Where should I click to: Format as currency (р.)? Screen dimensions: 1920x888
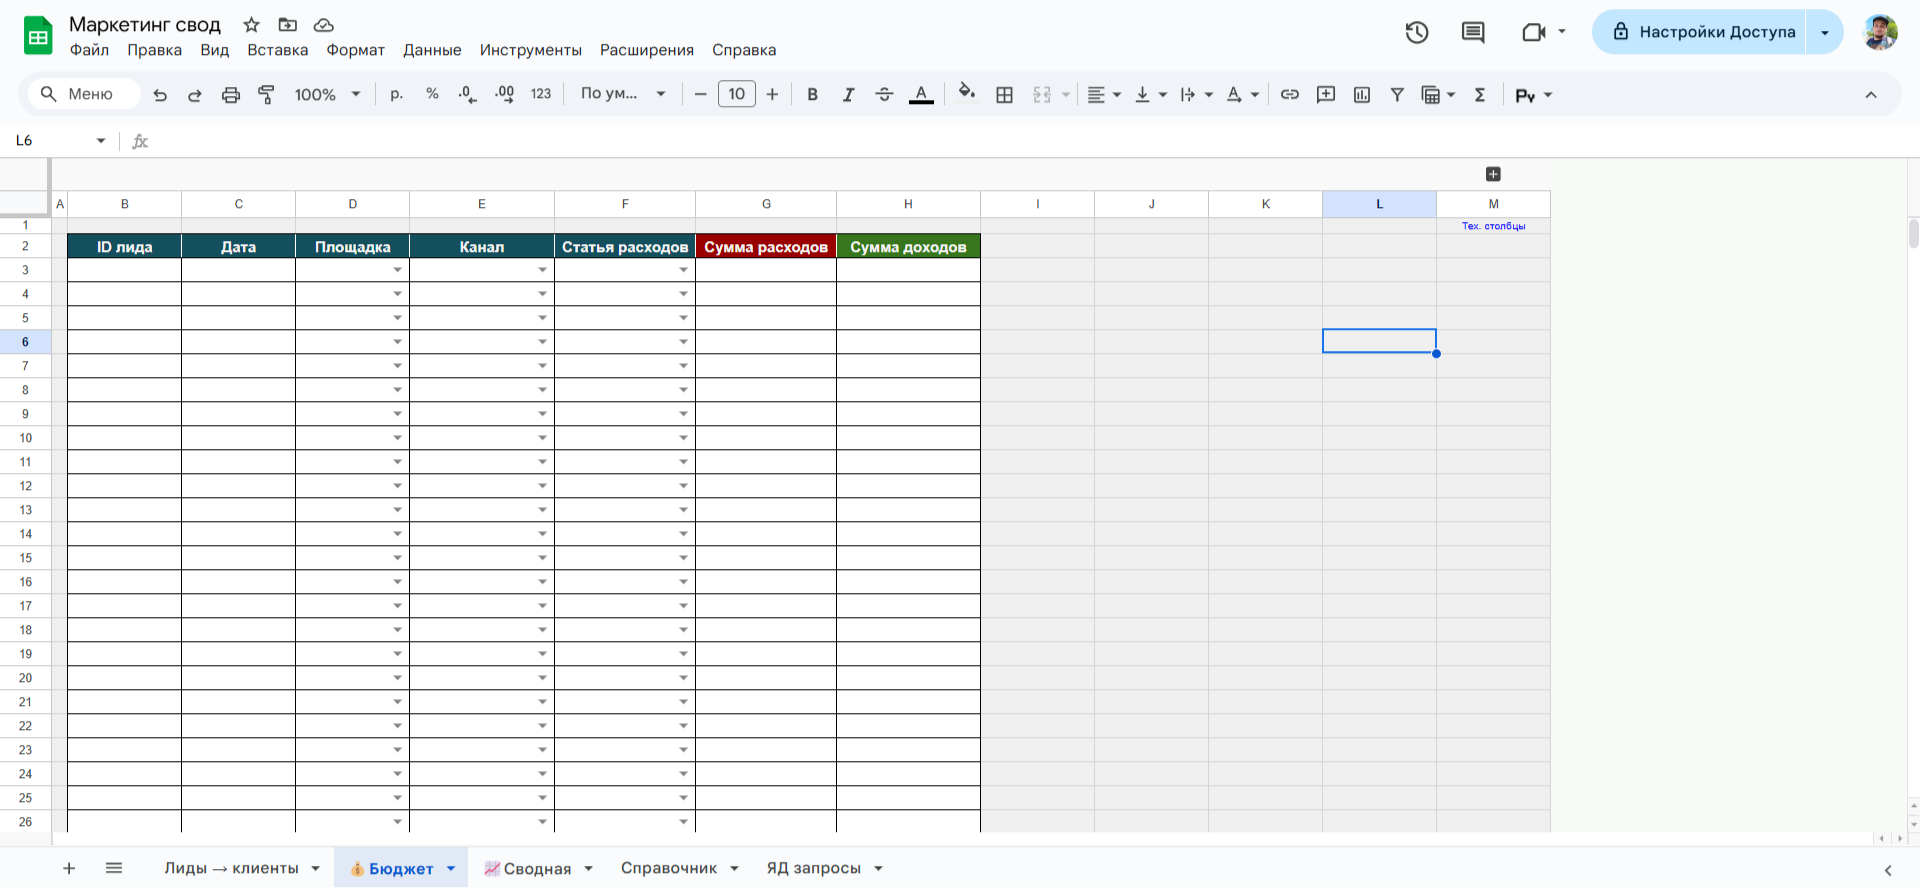397,94
